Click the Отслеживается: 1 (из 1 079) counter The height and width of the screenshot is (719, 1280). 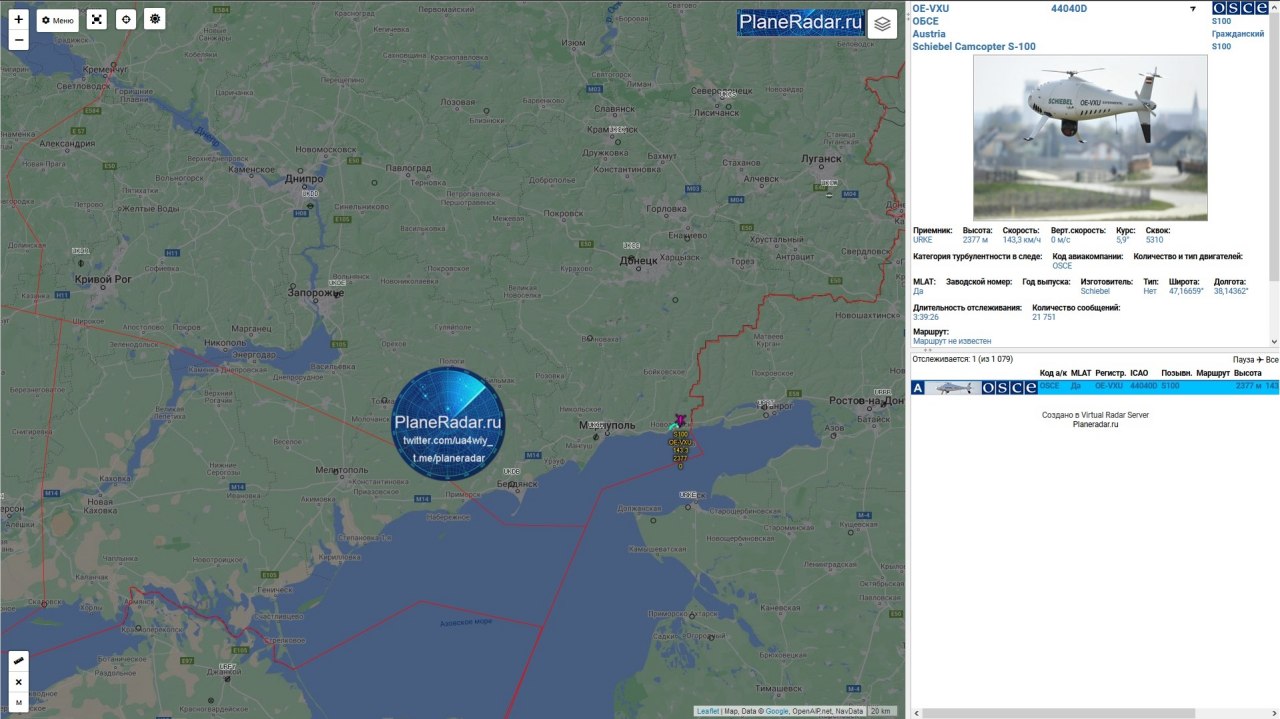click(x=962, y=359)
